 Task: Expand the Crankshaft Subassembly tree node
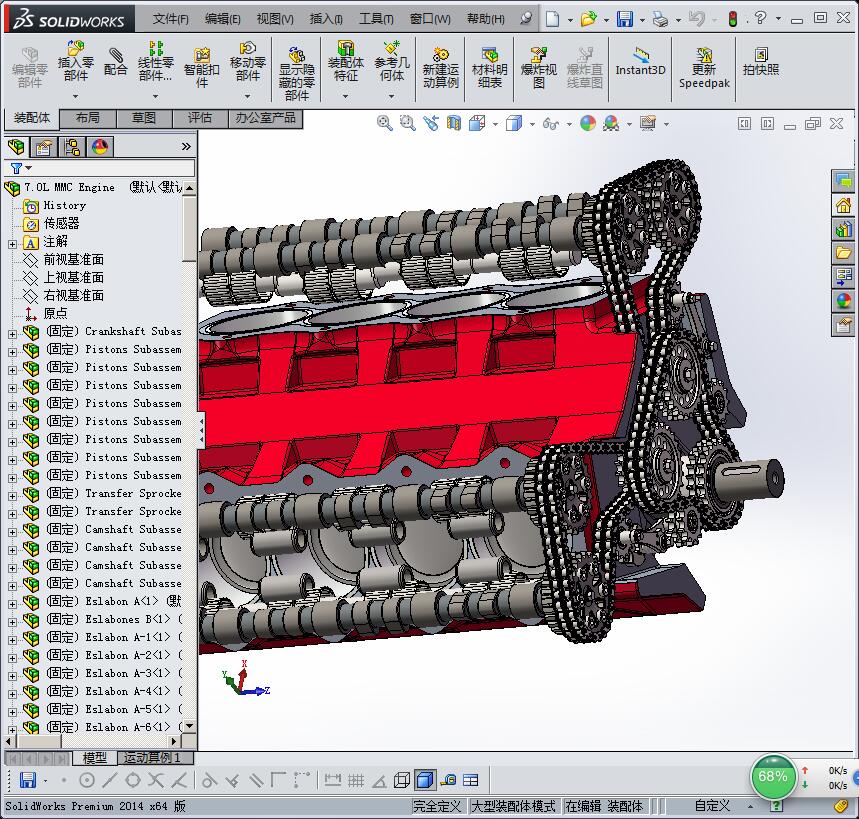click(12, 332)
